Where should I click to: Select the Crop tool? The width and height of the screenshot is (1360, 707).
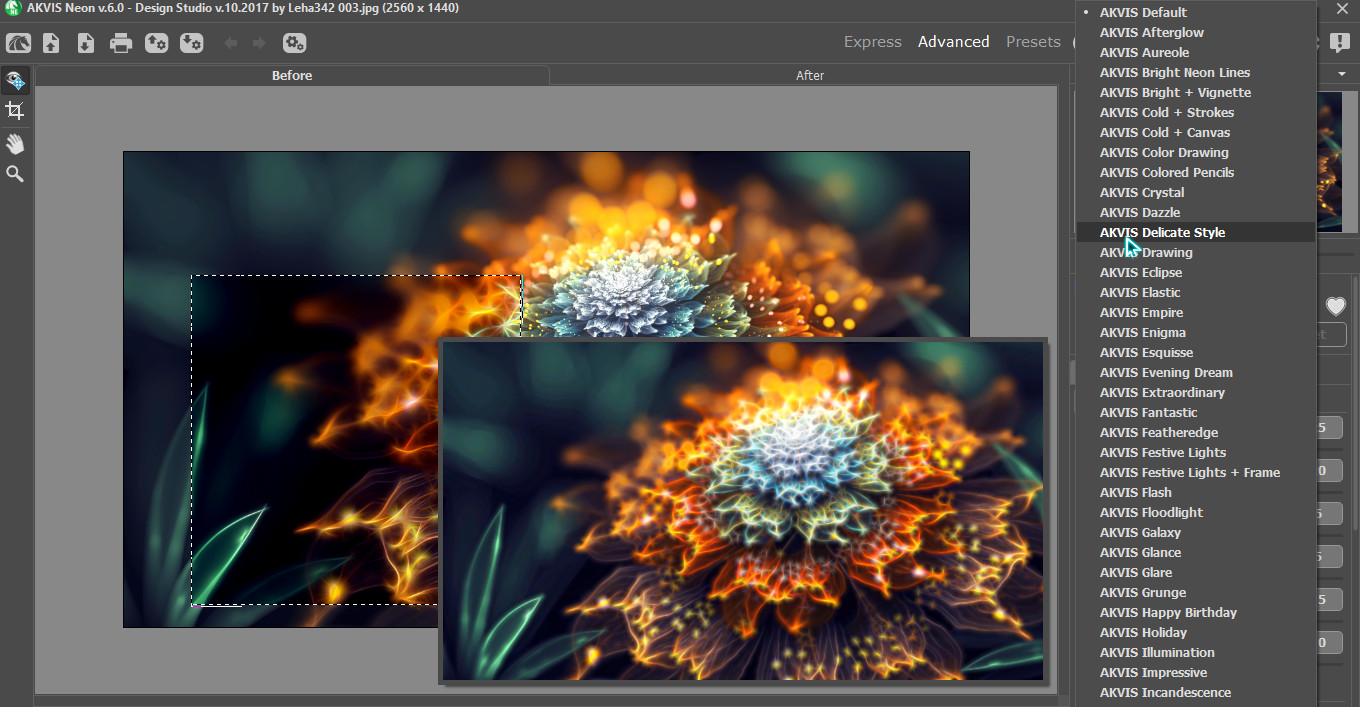(15, 111)
